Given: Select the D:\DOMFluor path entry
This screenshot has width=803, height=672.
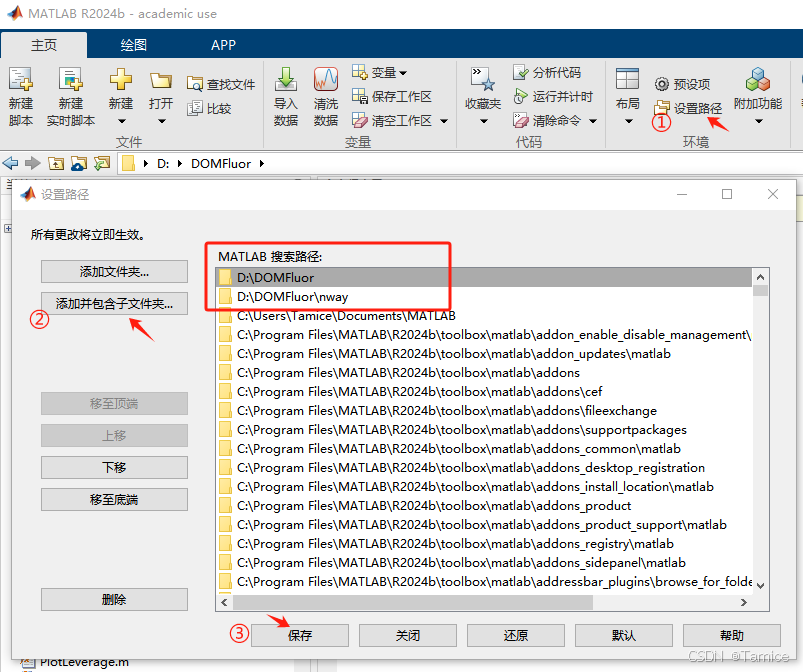Looking at the screenshot, I should 484,278.
